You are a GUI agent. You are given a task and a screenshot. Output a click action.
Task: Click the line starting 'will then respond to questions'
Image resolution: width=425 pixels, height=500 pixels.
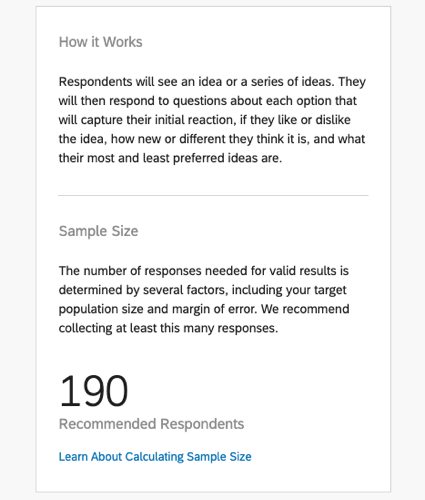208,101
